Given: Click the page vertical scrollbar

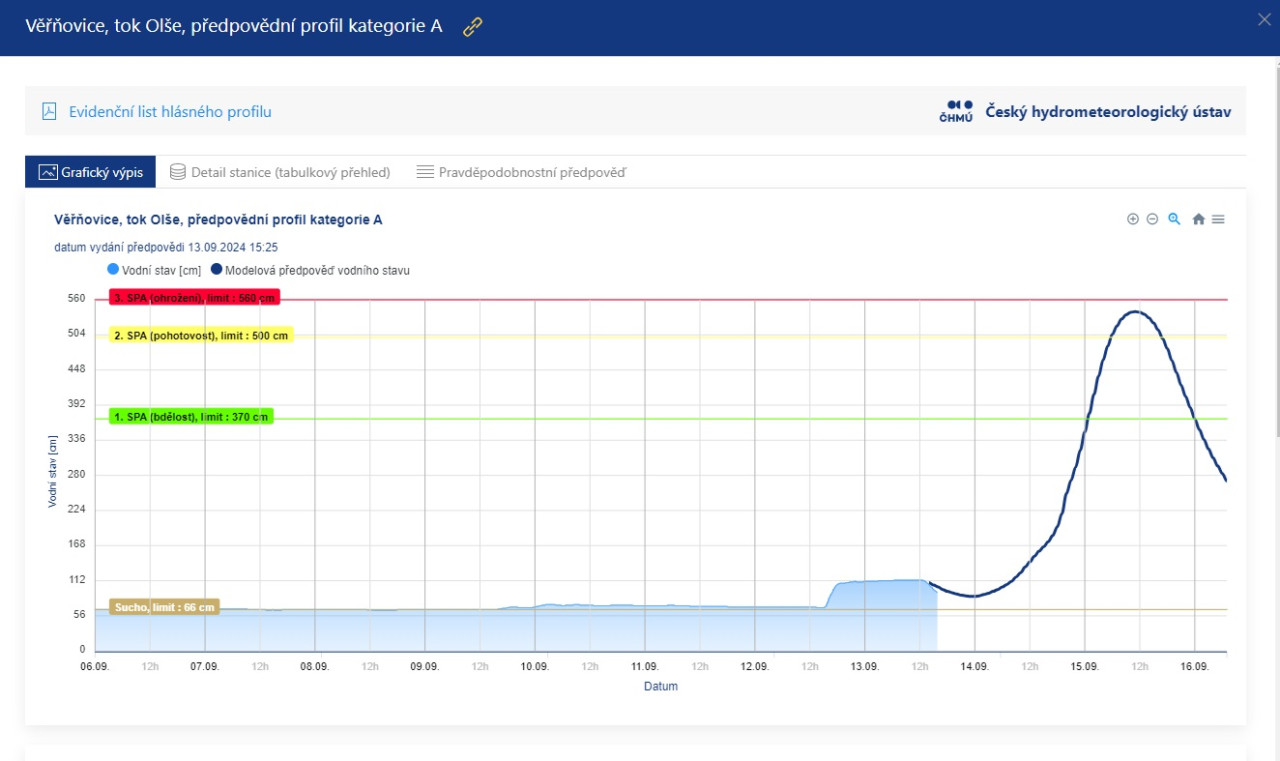Looking at the screenshot, I should coord(1277,250).
